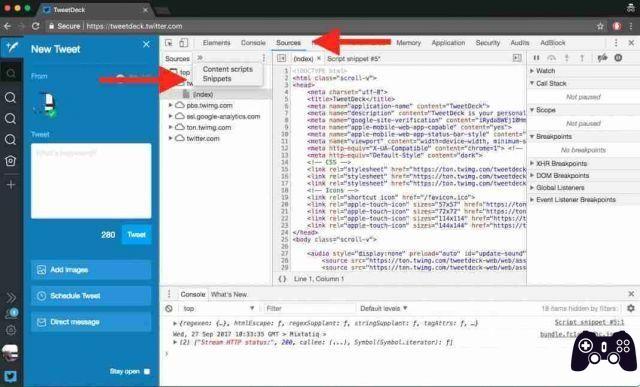
Task: Choose Snippets from the popup menu
Action: coord(217,79)
